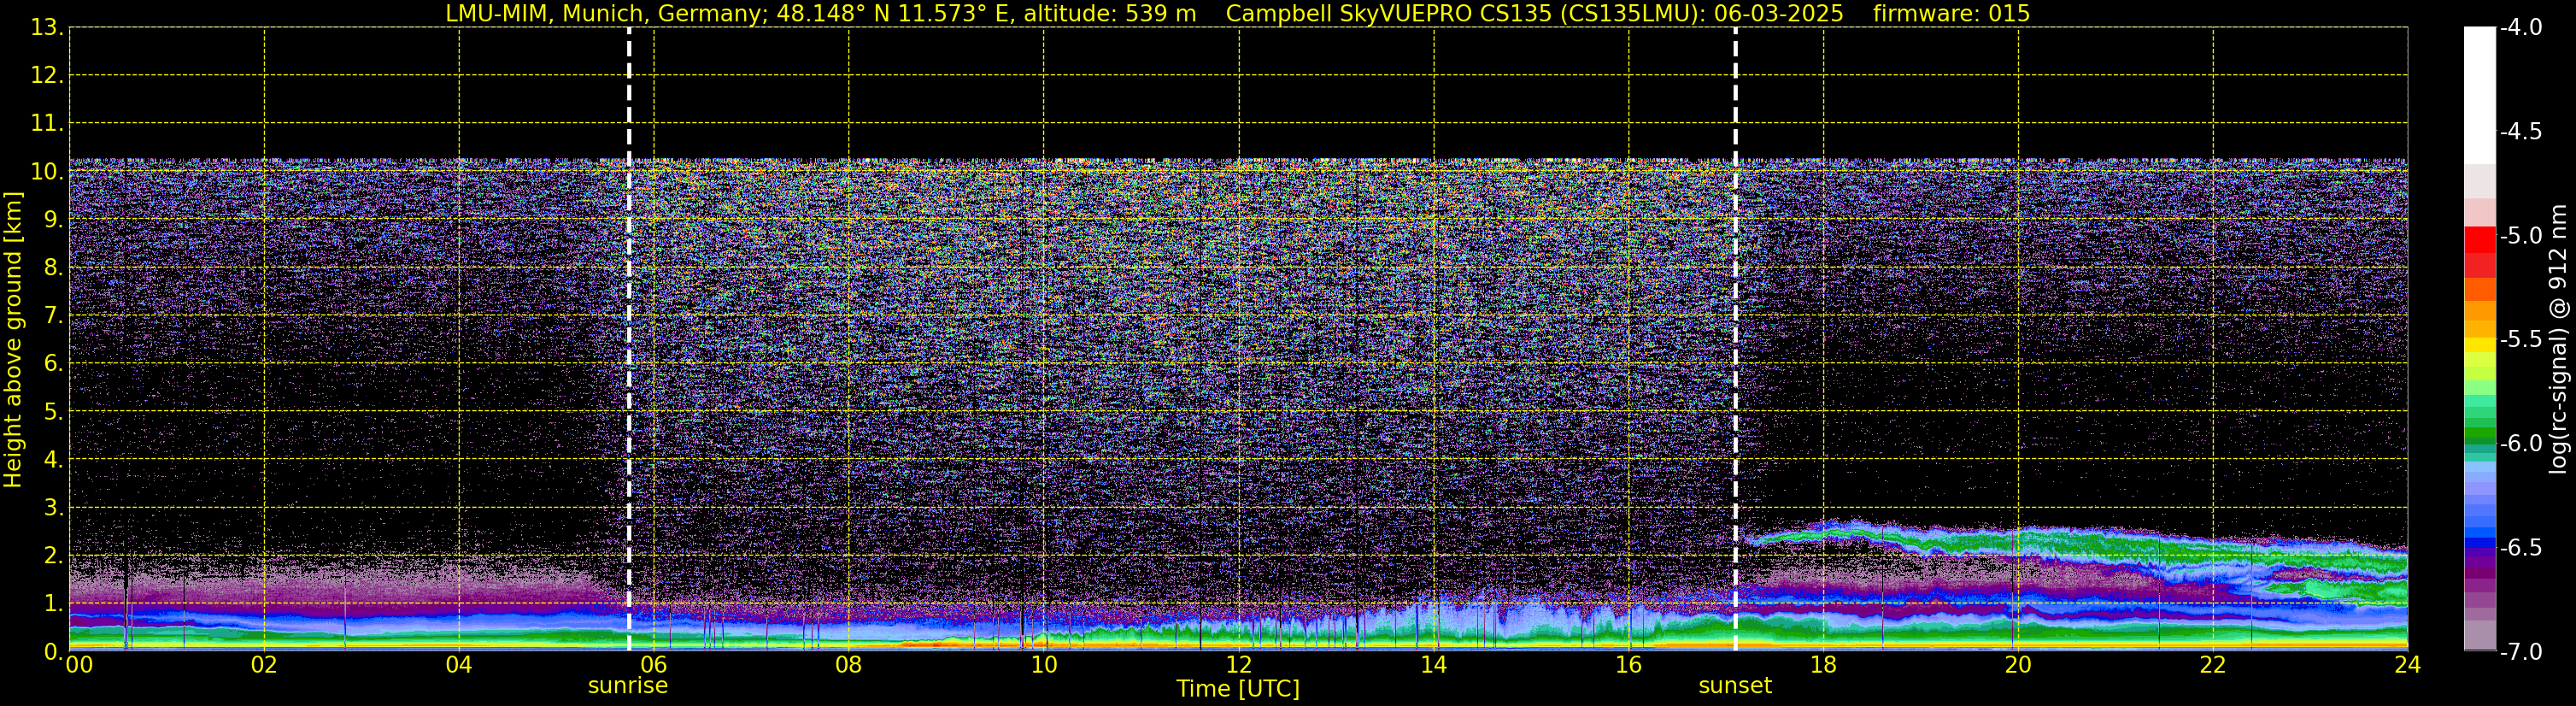The width and height of the screenshot is (2576, 706).
Task: Click the 'log(rc-signal) @ 912 nm' colorbar label
Action: [2558, 339]
